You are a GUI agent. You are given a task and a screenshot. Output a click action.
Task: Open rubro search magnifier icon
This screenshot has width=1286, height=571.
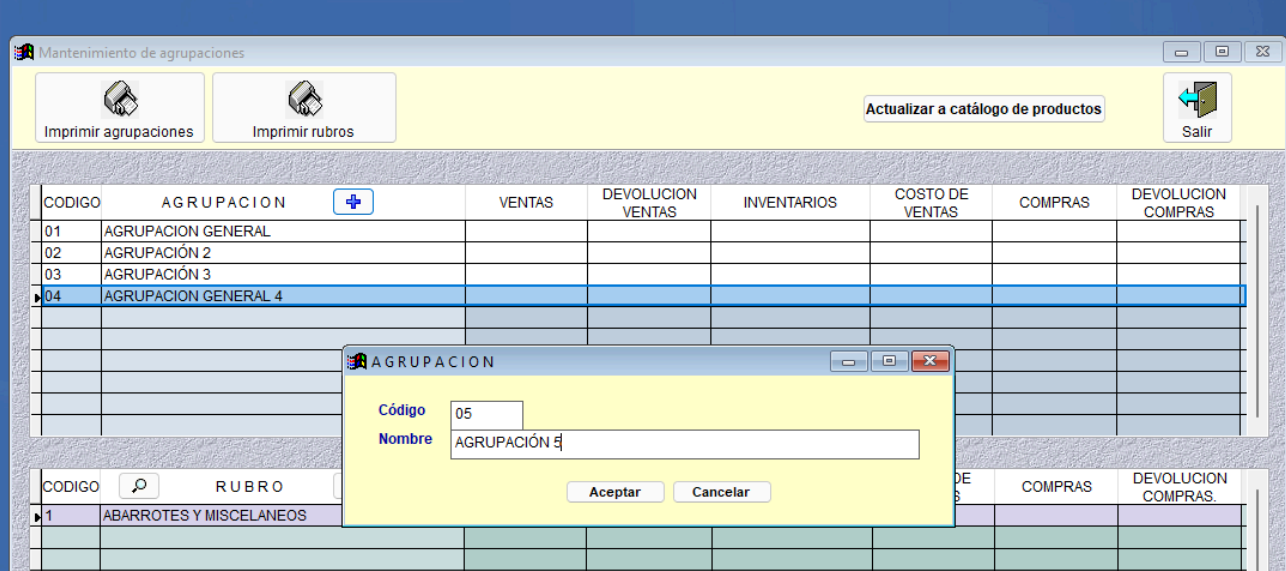point(140,486)
